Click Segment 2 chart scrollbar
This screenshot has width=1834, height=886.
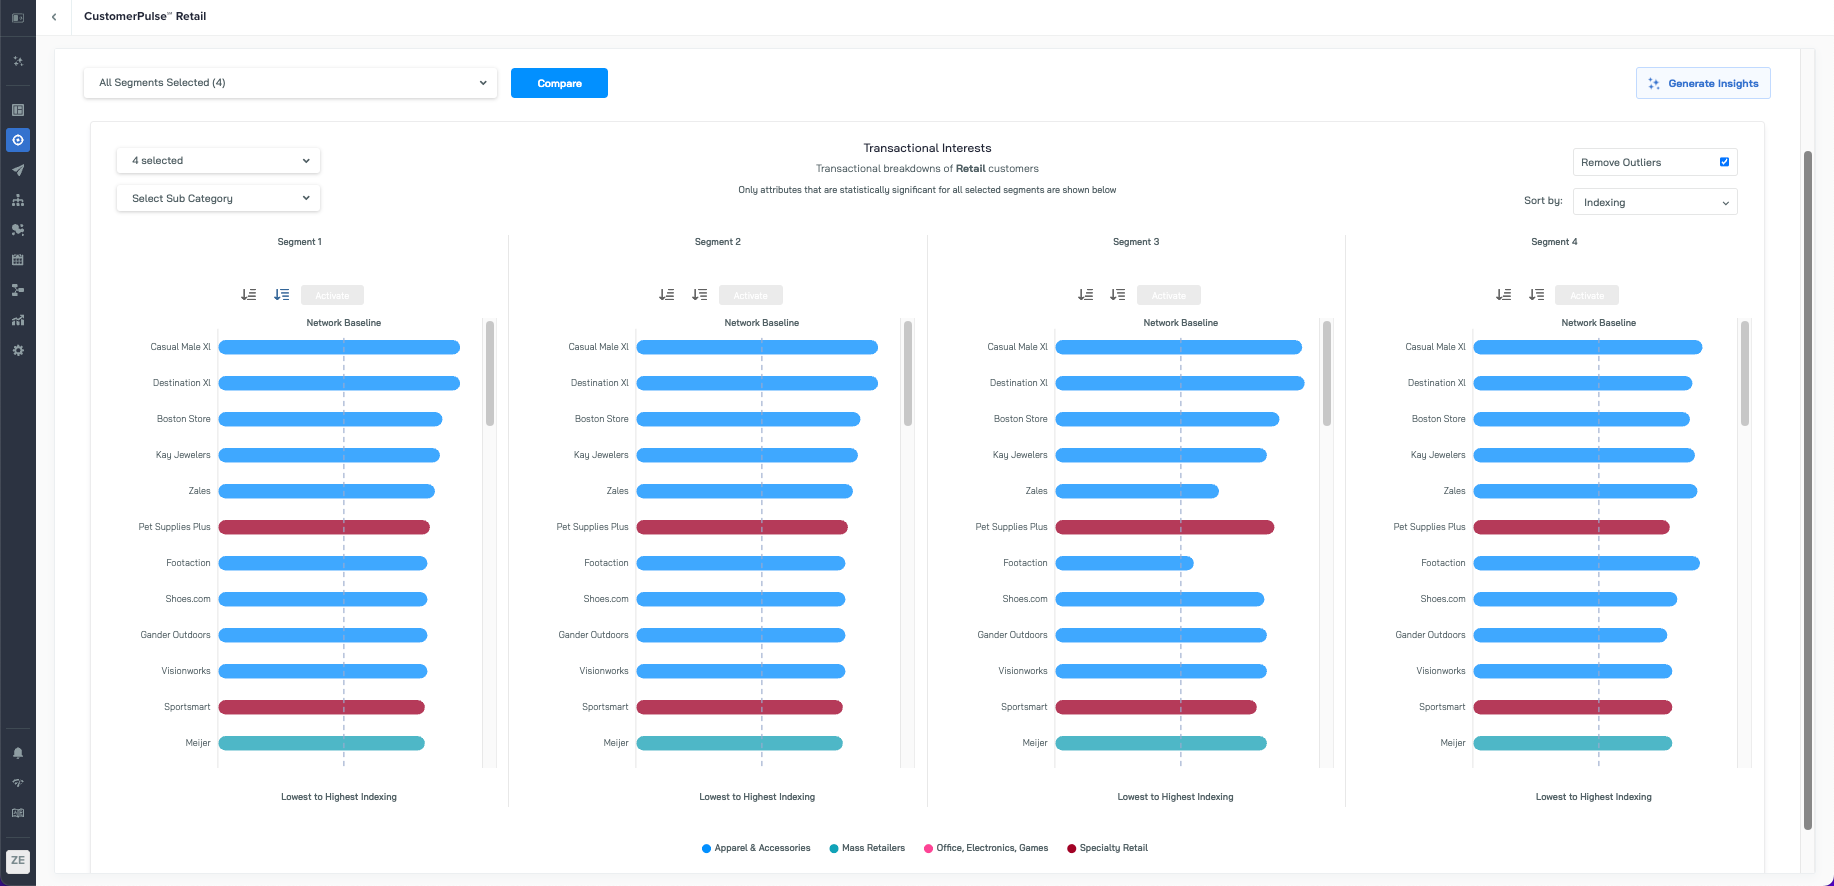(908, 373)
